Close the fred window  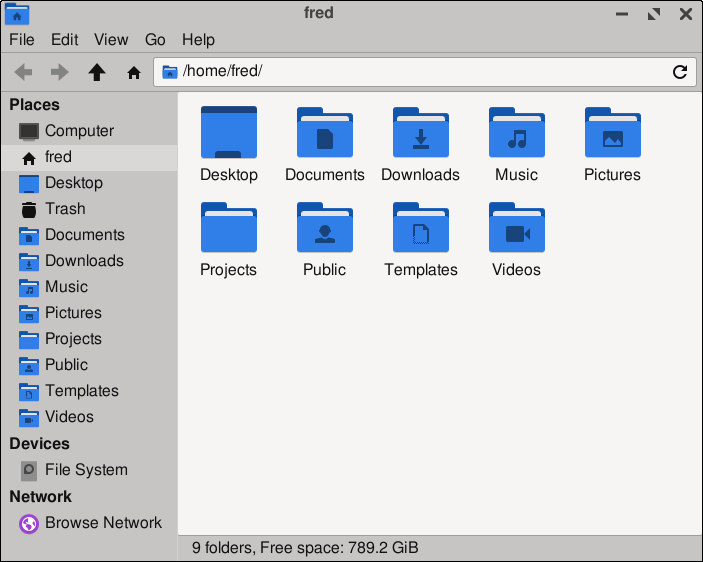pos(686,14)
